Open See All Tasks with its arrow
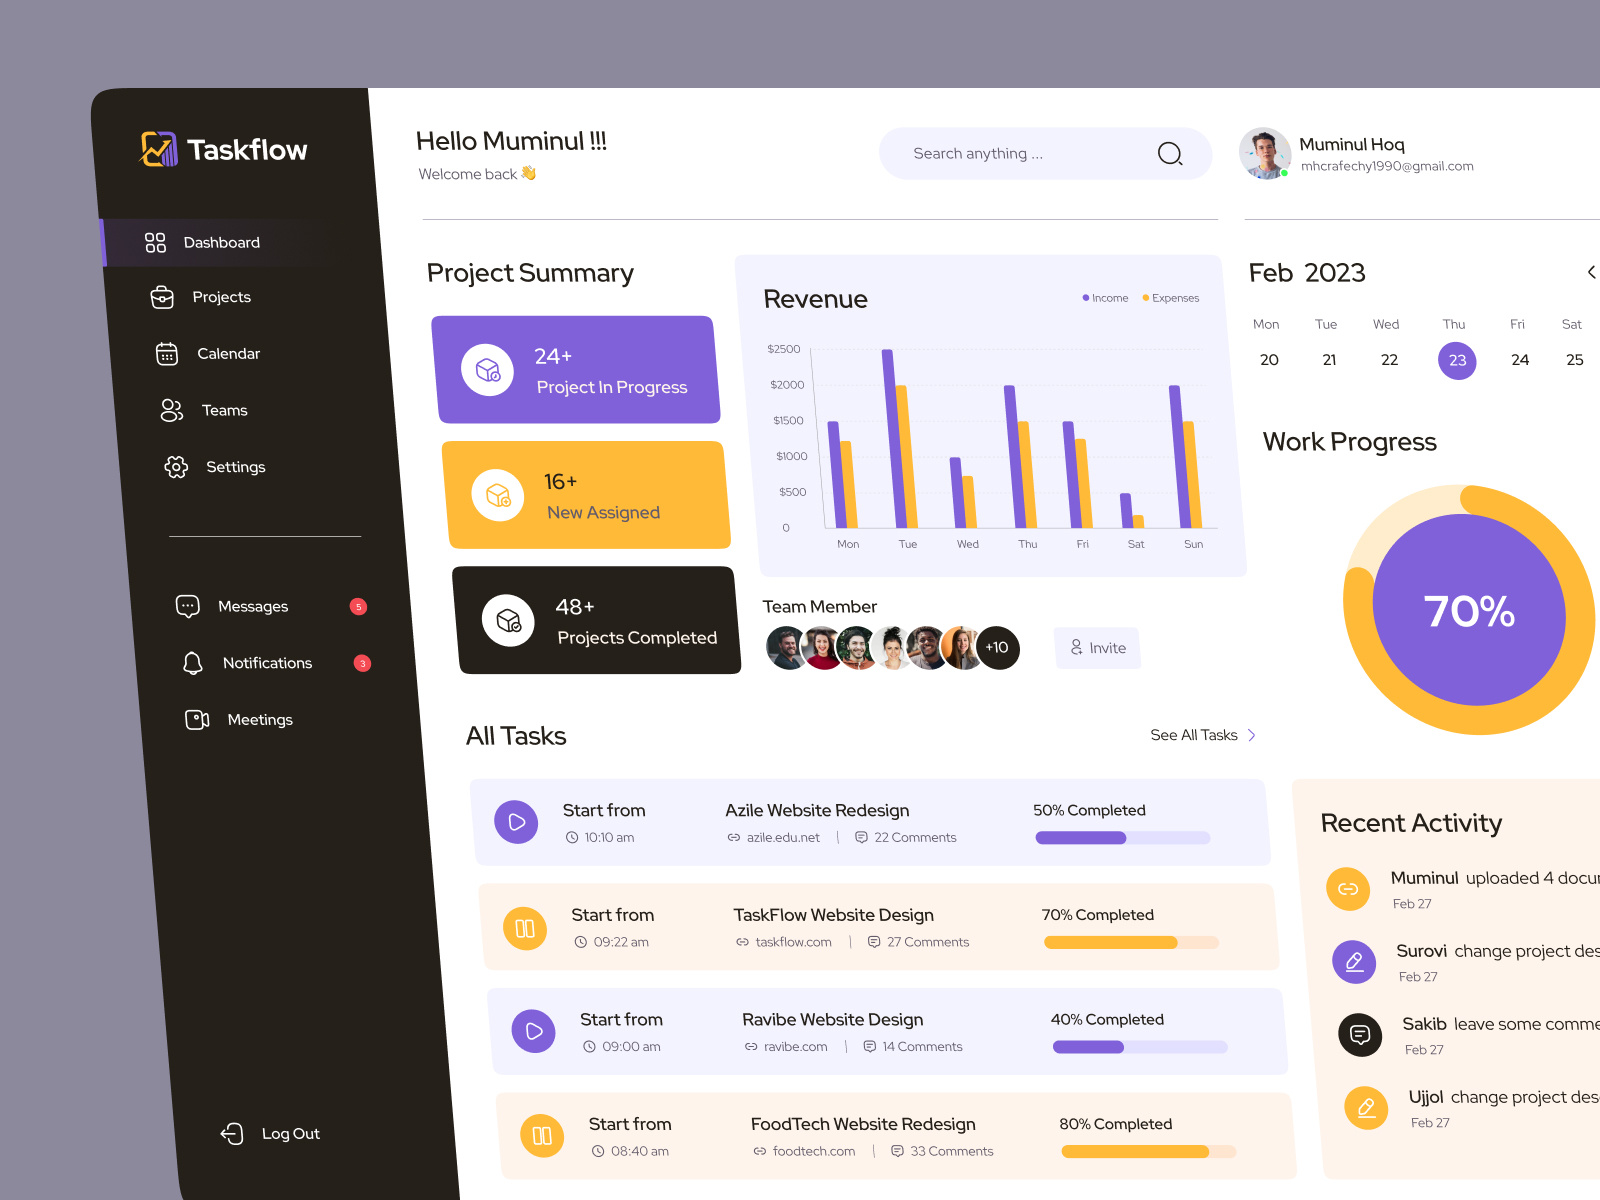Image resolution: width=1600 pixels, height=1200 pixels. (x=1201, y=735)
